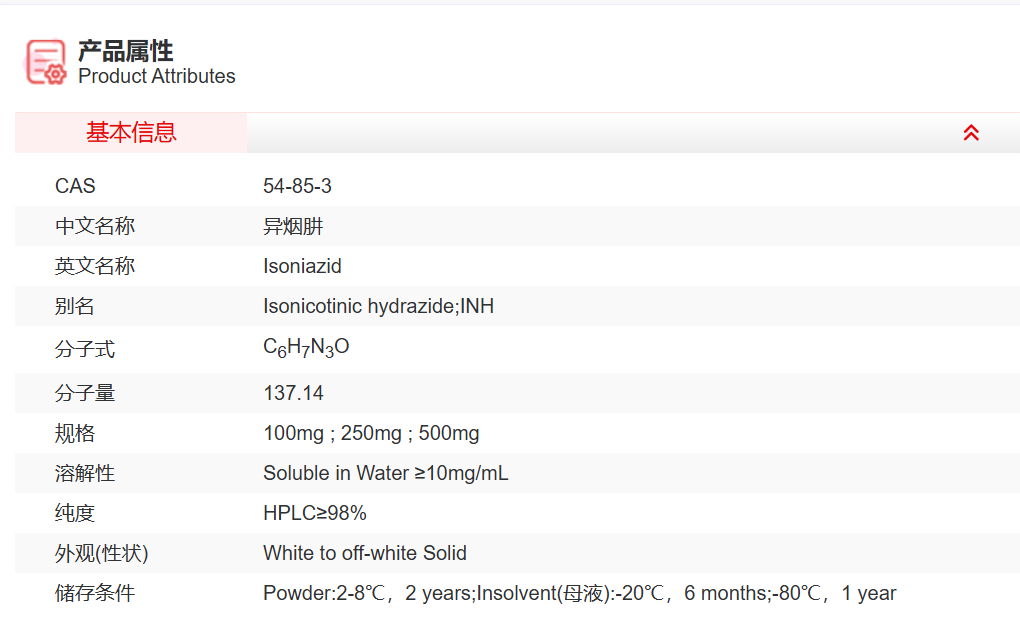The width and height of the screenshot is (1020, 620).
Task: Click the molecular formula C6H7N3O
Action: [306, 348]
